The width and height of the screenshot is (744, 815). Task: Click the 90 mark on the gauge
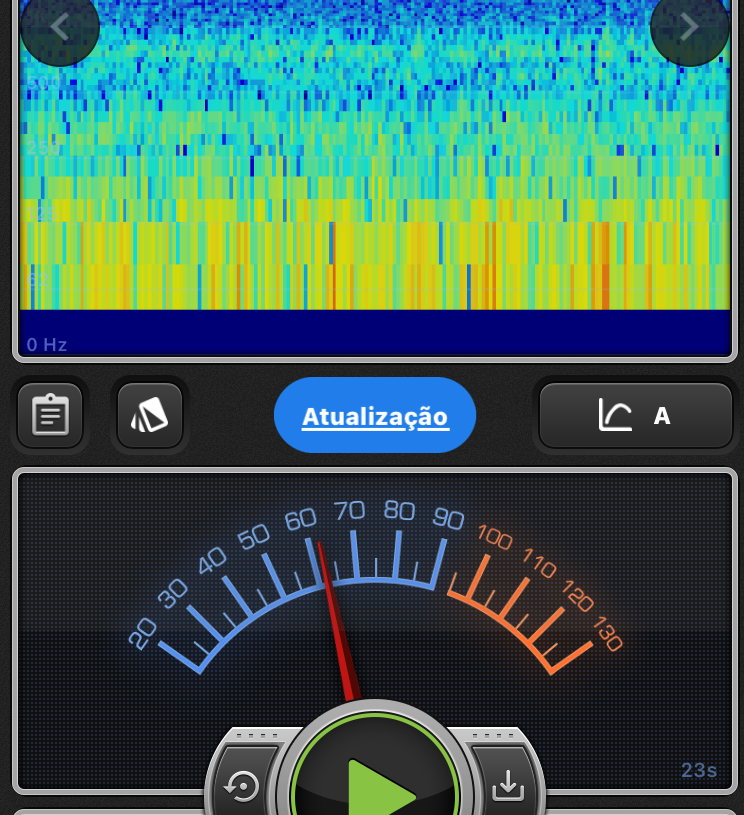[x=448, y=519]
